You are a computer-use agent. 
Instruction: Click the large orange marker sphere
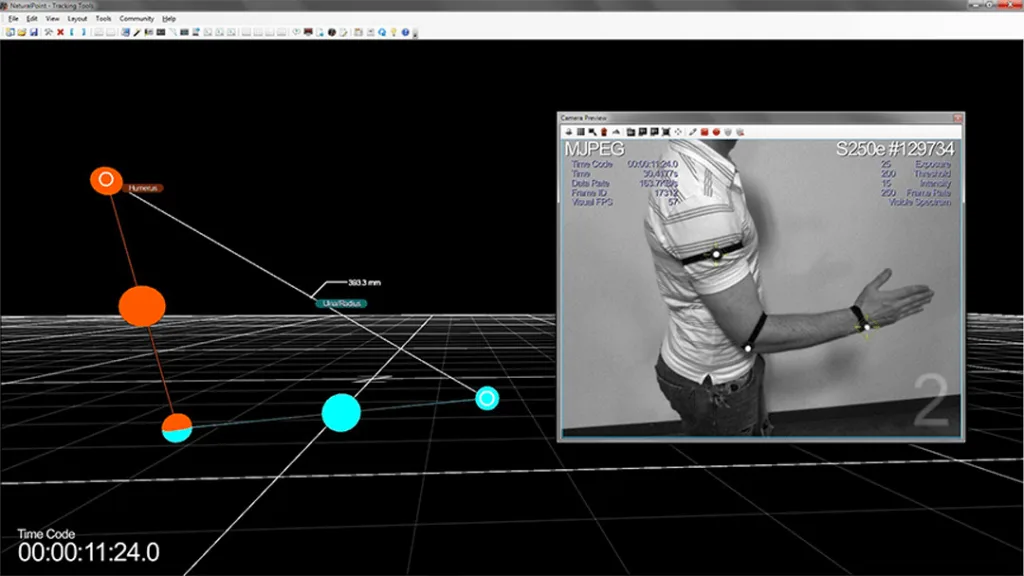pos(142,306)
